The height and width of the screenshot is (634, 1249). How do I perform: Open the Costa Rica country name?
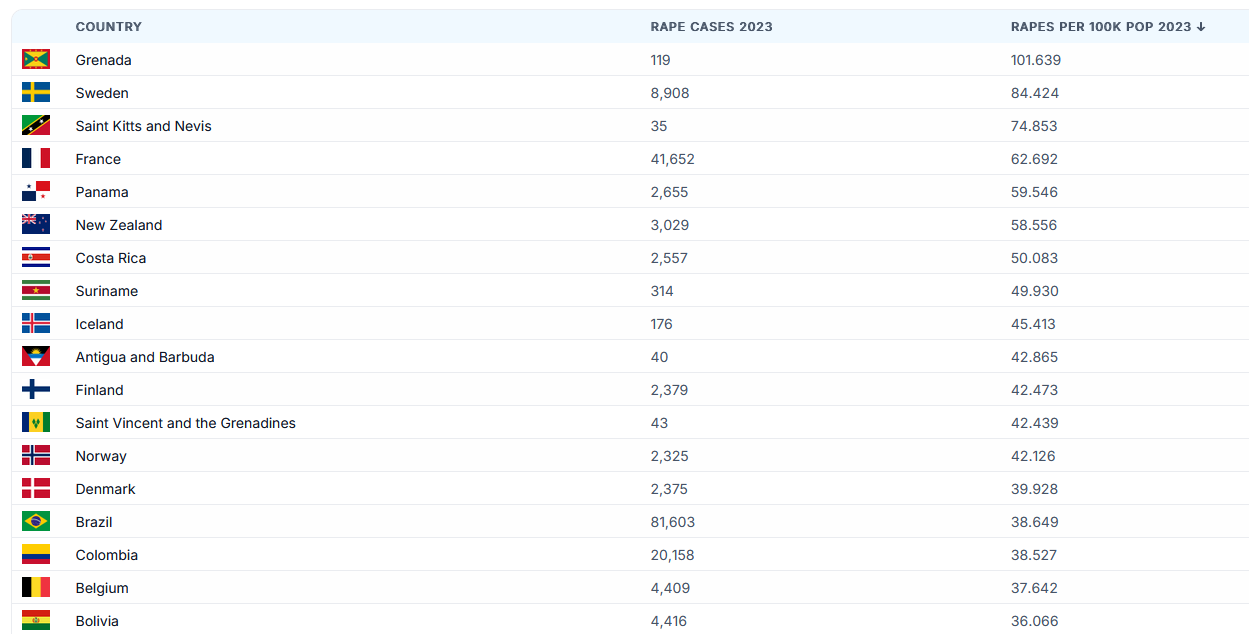point(111,258)
